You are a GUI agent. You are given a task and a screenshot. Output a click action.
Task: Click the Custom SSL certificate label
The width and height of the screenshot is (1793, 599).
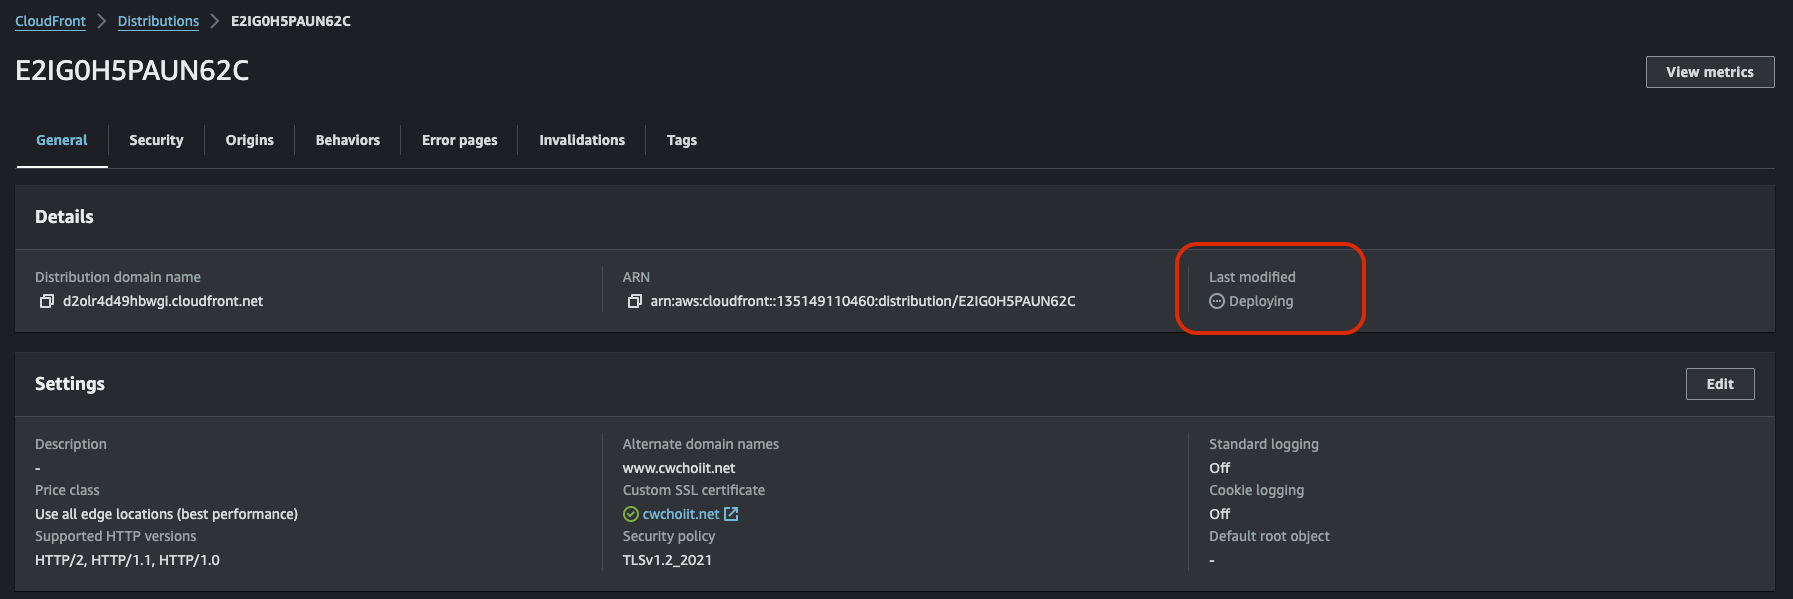(694, 490)
